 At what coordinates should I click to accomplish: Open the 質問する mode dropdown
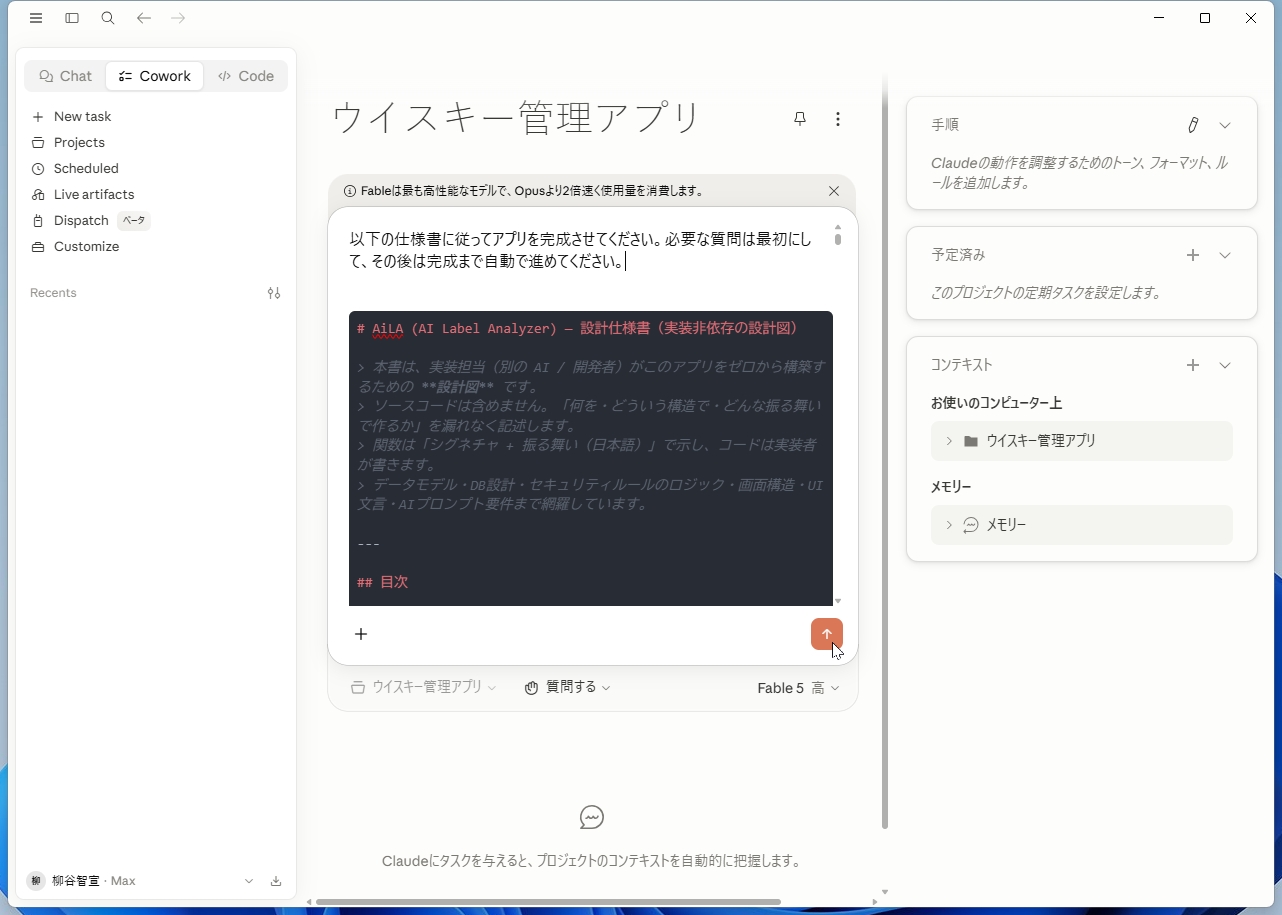[567, 687]
